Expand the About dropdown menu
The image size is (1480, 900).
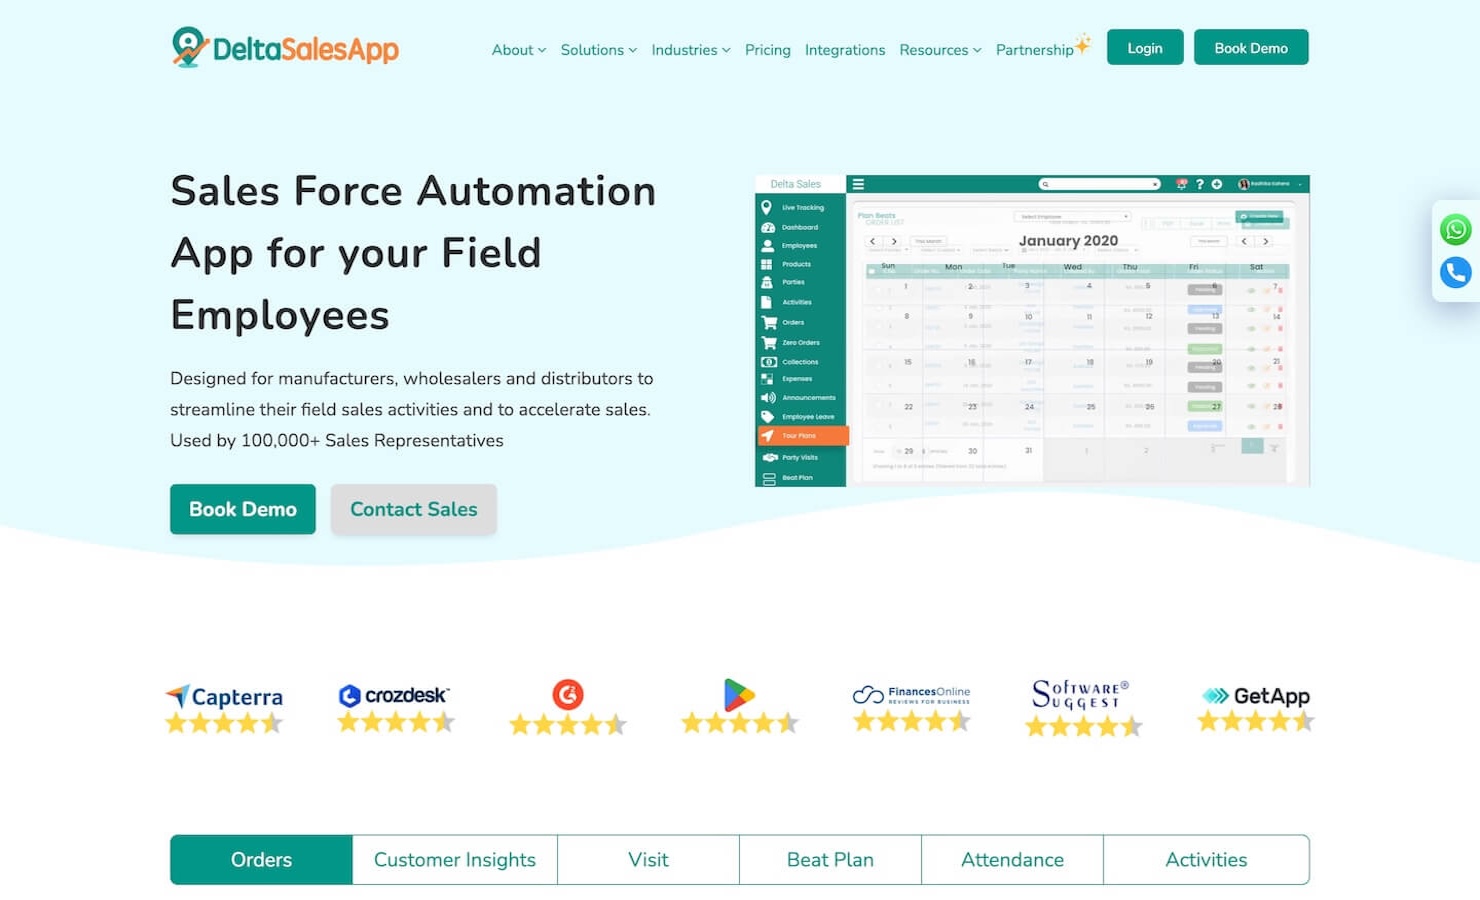(518, 50)
